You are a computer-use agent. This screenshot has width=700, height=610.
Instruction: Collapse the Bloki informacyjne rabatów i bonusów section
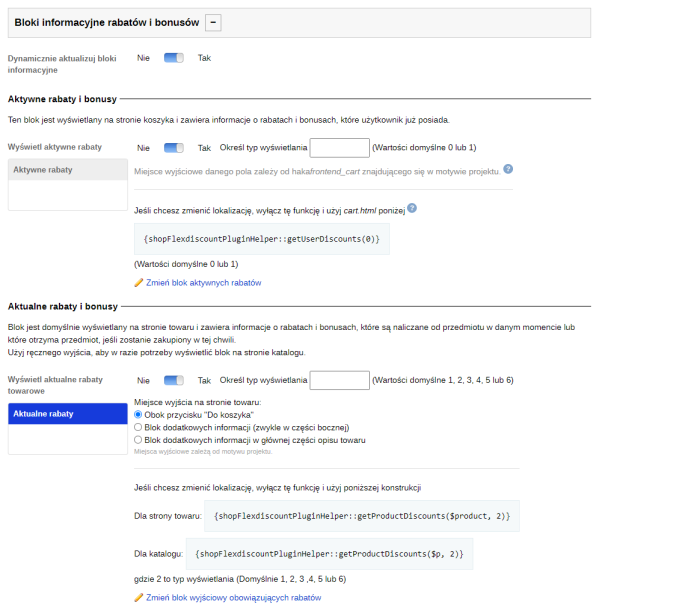click(214, 22)
